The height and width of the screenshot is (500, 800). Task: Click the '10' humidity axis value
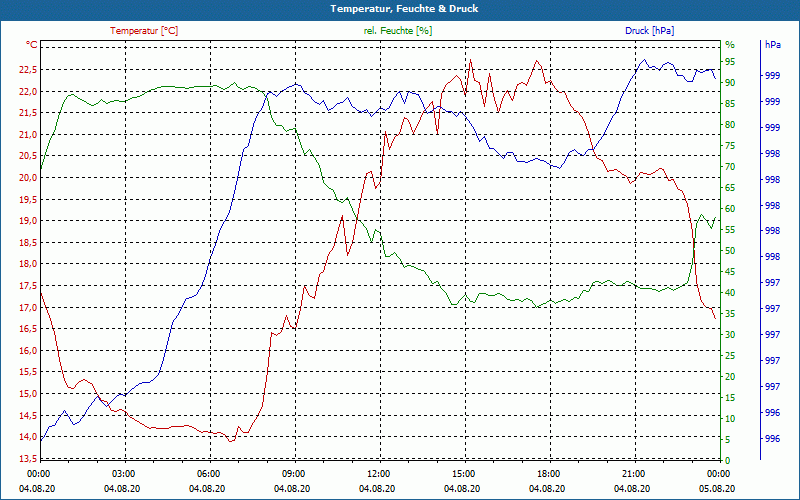[730, 419]
